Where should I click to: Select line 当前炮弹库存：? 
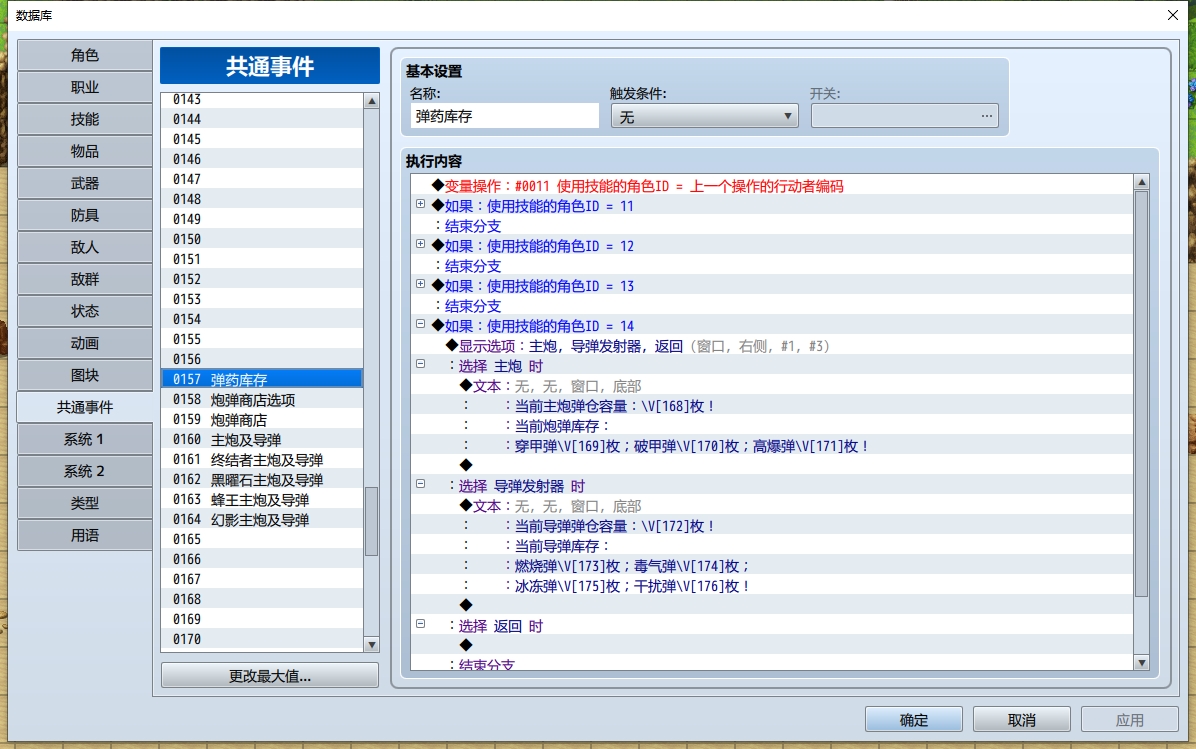(x=771, y=426)
